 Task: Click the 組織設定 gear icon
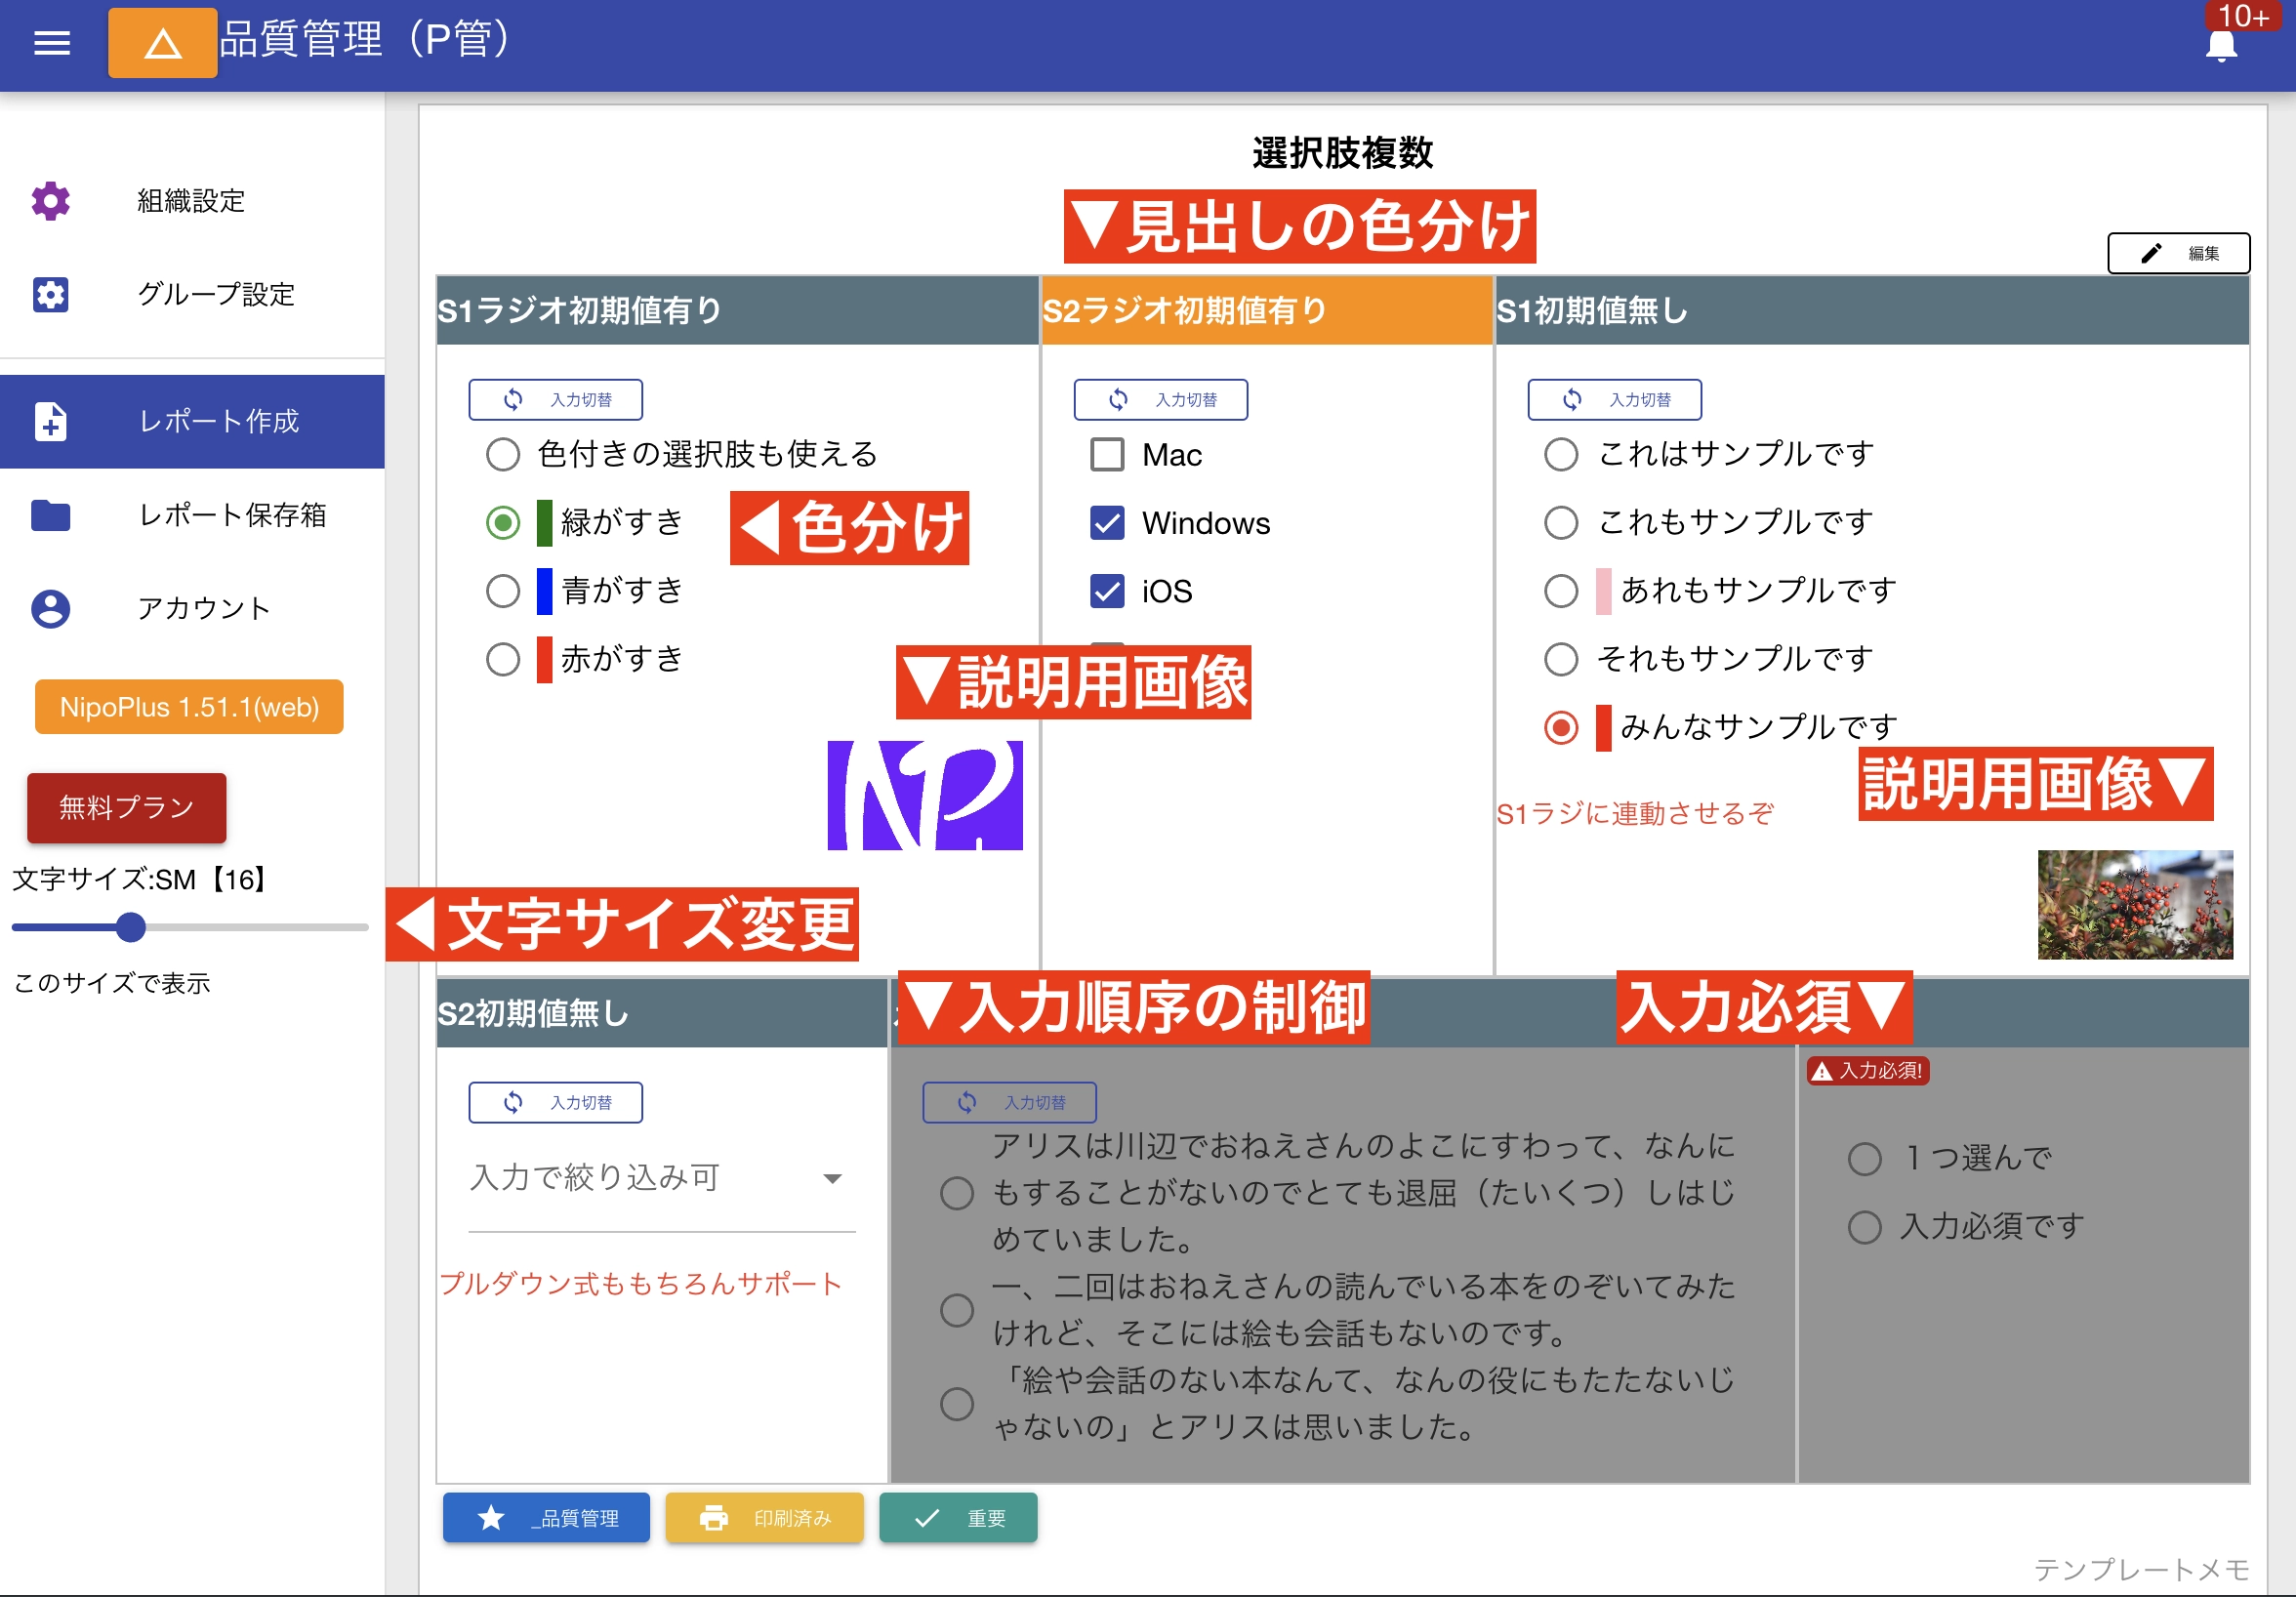(x=49, y=201)
